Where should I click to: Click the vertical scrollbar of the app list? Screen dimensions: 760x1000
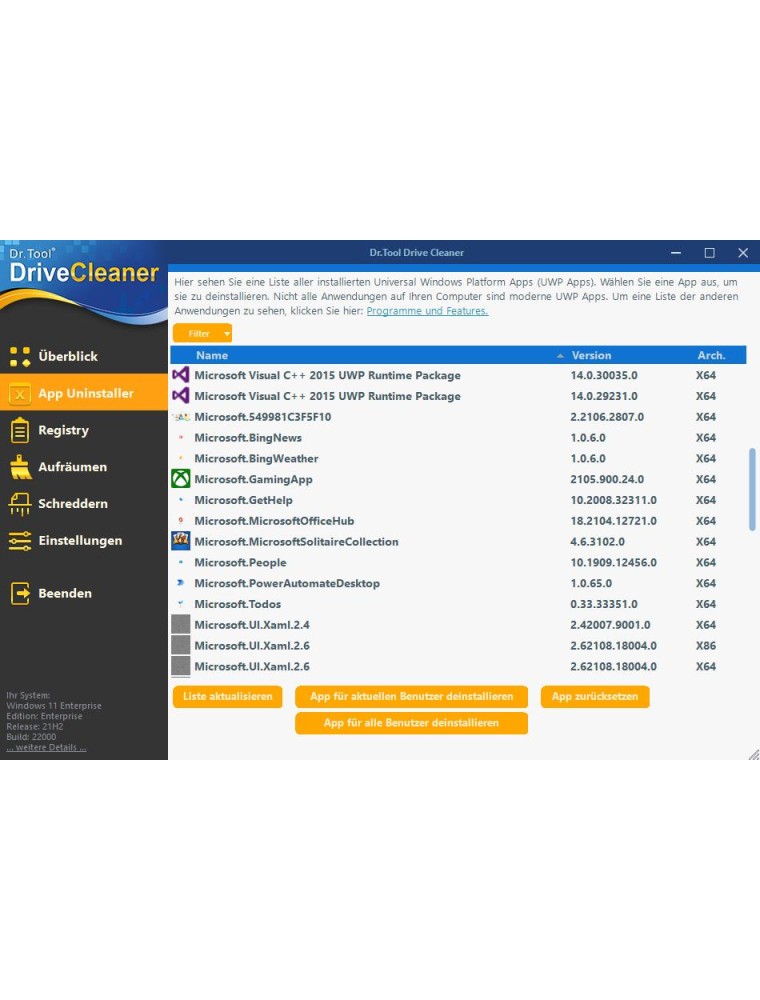pyautogui.click(x=752, y=489)
